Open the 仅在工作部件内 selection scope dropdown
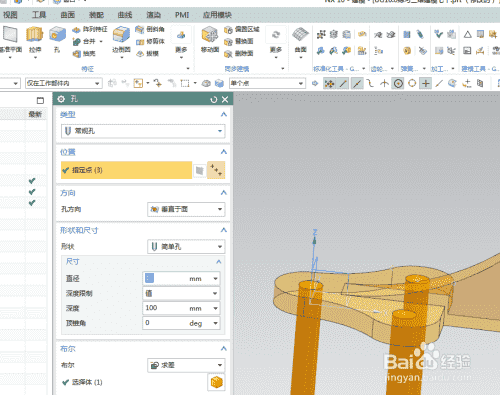Viewport: 500px width, 395px height. (64, 83)
